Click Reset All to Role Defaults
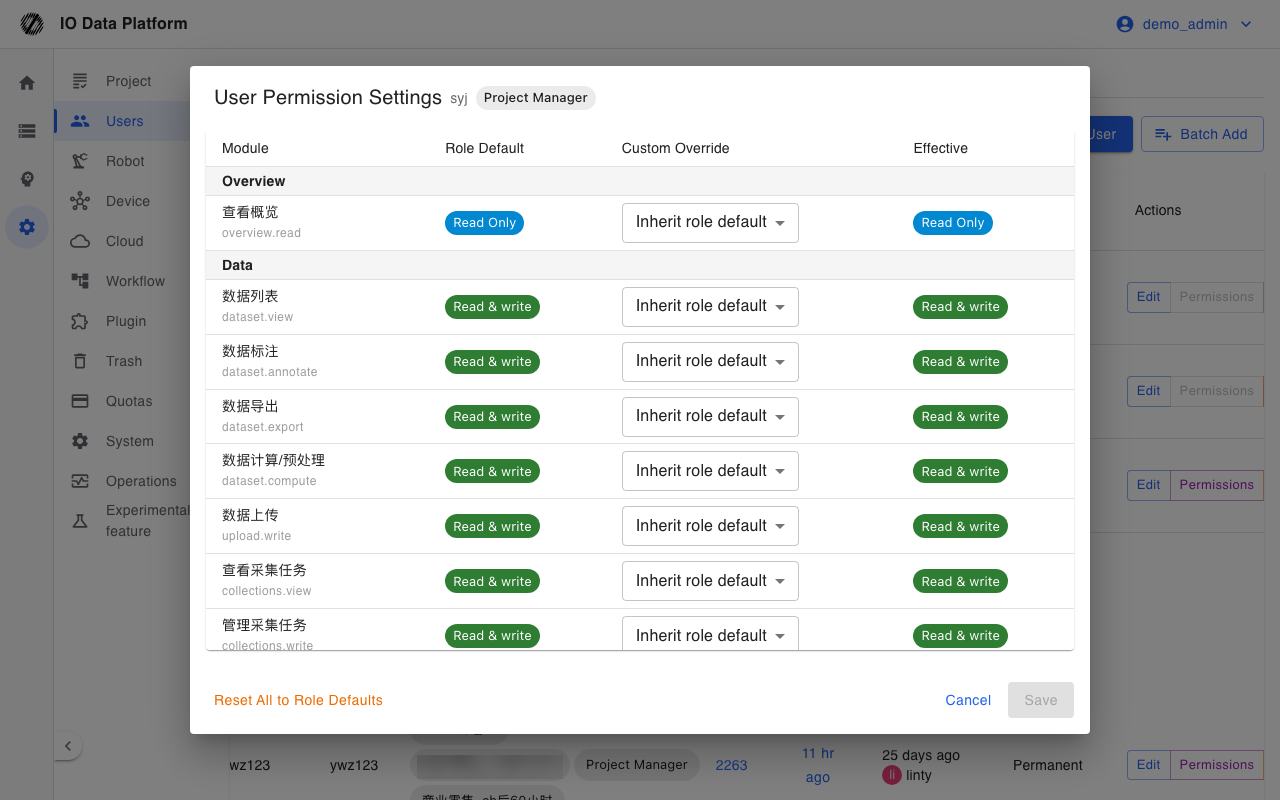Screen dimensions: 1280x800 click(x=298, y=700)
